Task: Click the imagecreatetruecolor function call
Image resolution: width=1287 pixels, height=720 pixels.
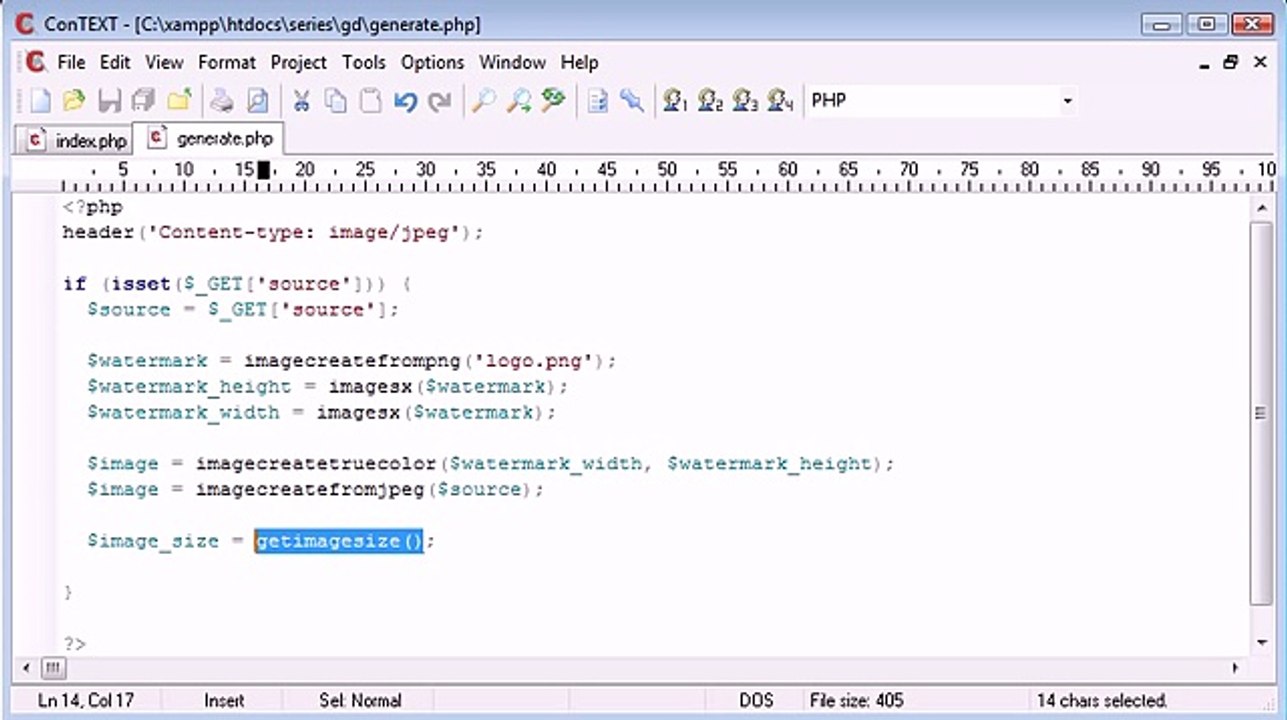Action: click(316, 464)
